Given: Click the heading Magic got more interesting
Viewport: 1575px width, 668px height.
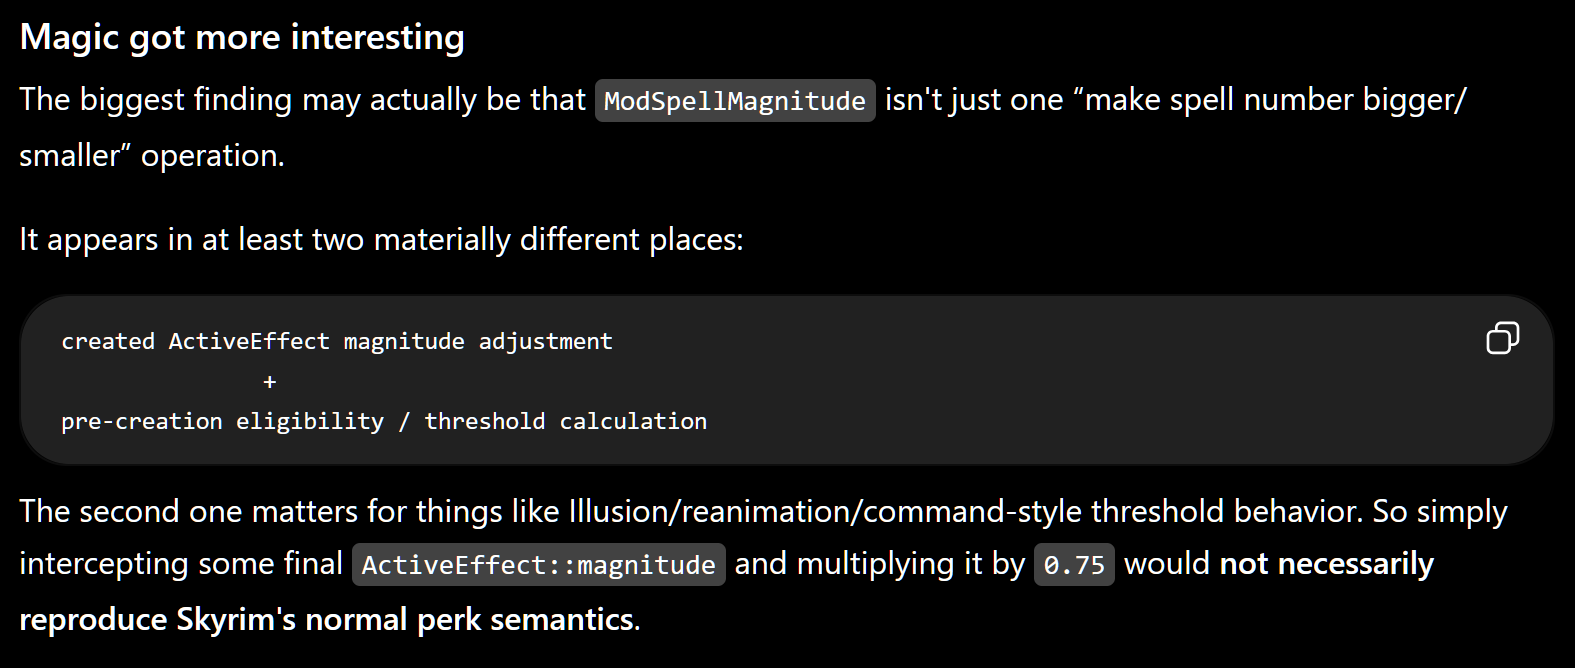Looking at the screenshot, I should [242, 37].
